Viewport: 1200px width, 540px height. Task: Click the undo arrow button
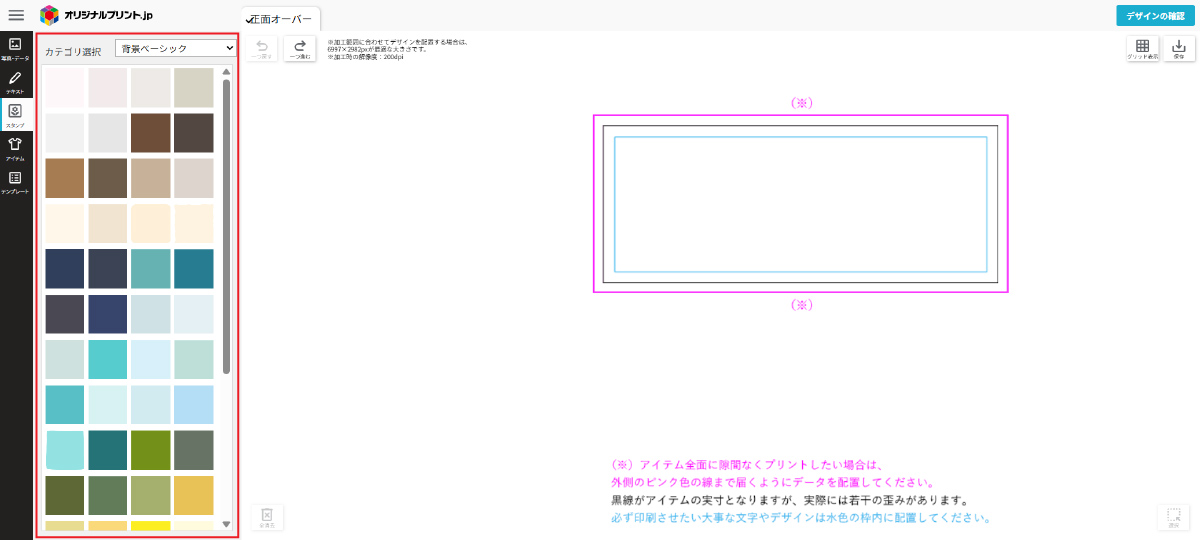262,49
